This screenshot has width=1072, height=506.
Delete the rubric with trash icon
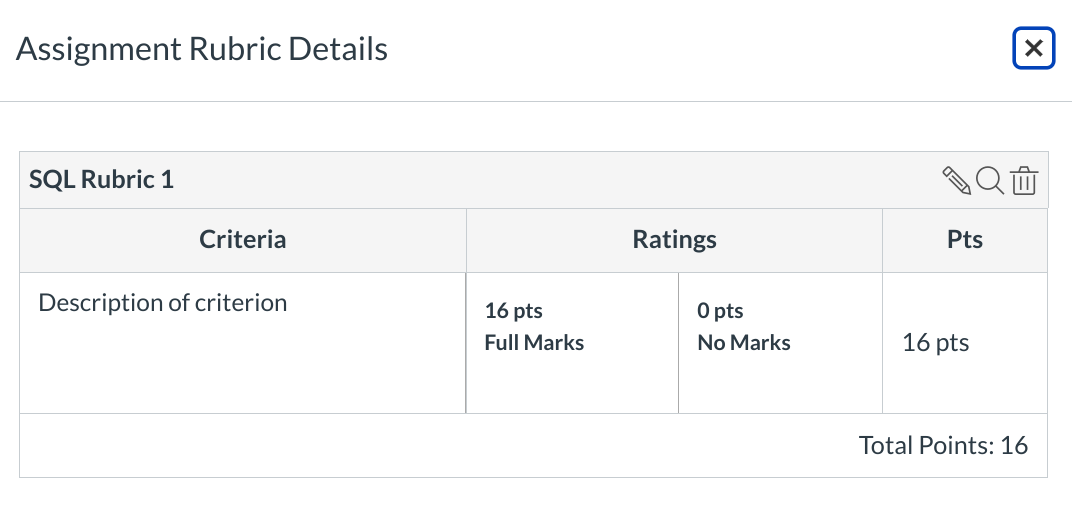[1023, 181]
